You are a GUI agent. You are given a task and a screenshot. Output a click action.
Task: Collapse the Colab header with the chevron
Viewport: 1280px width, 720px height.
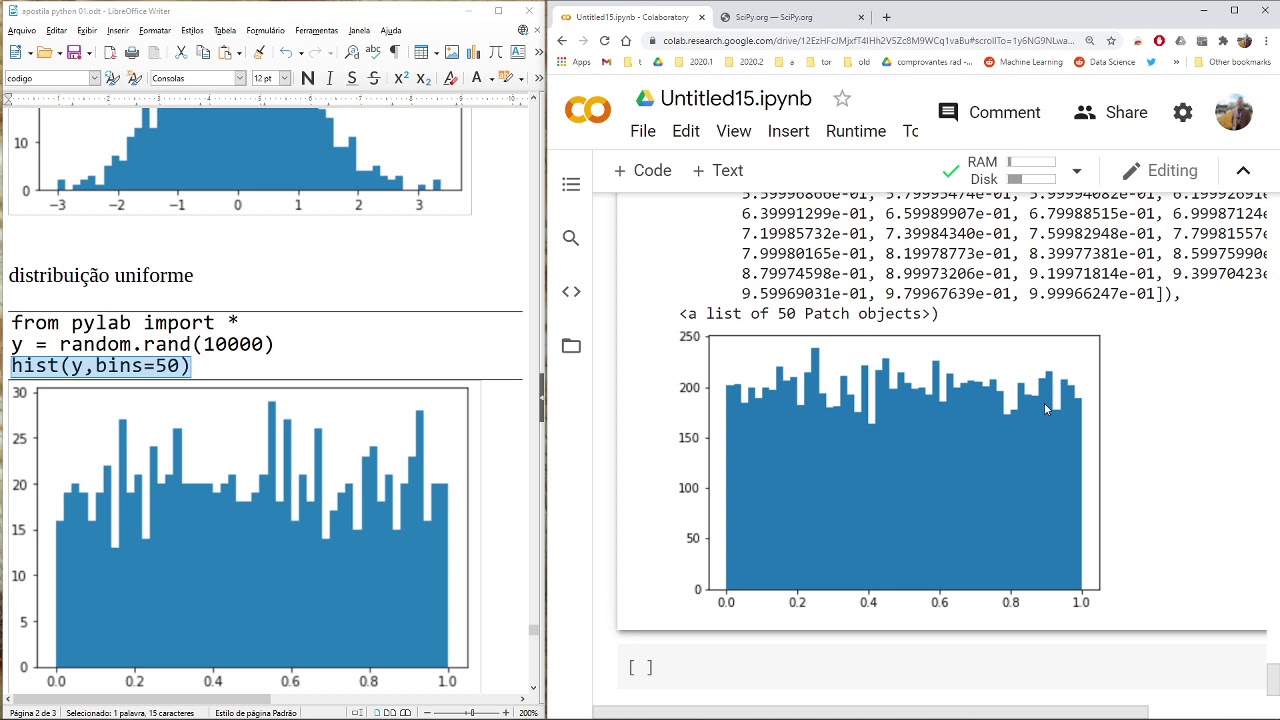click(x=1243, y=171)
